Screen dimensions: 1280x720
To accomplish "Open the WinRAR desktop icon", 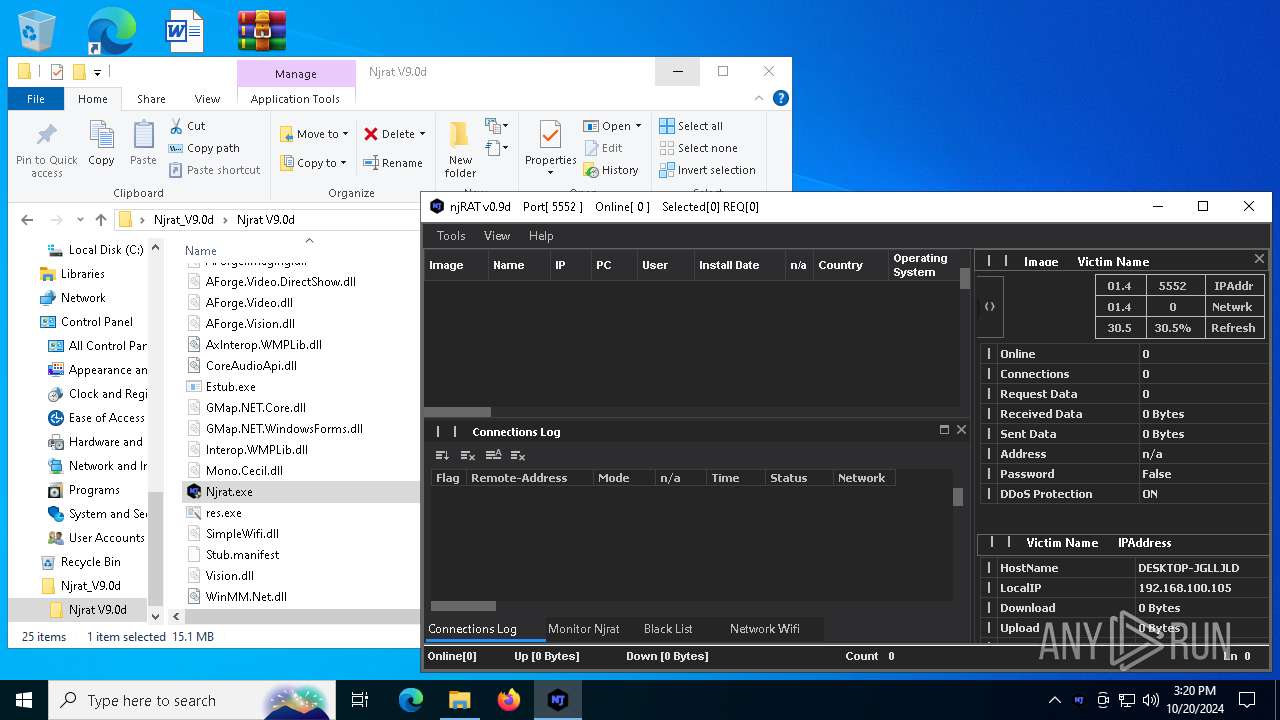I will coord(262,31).
